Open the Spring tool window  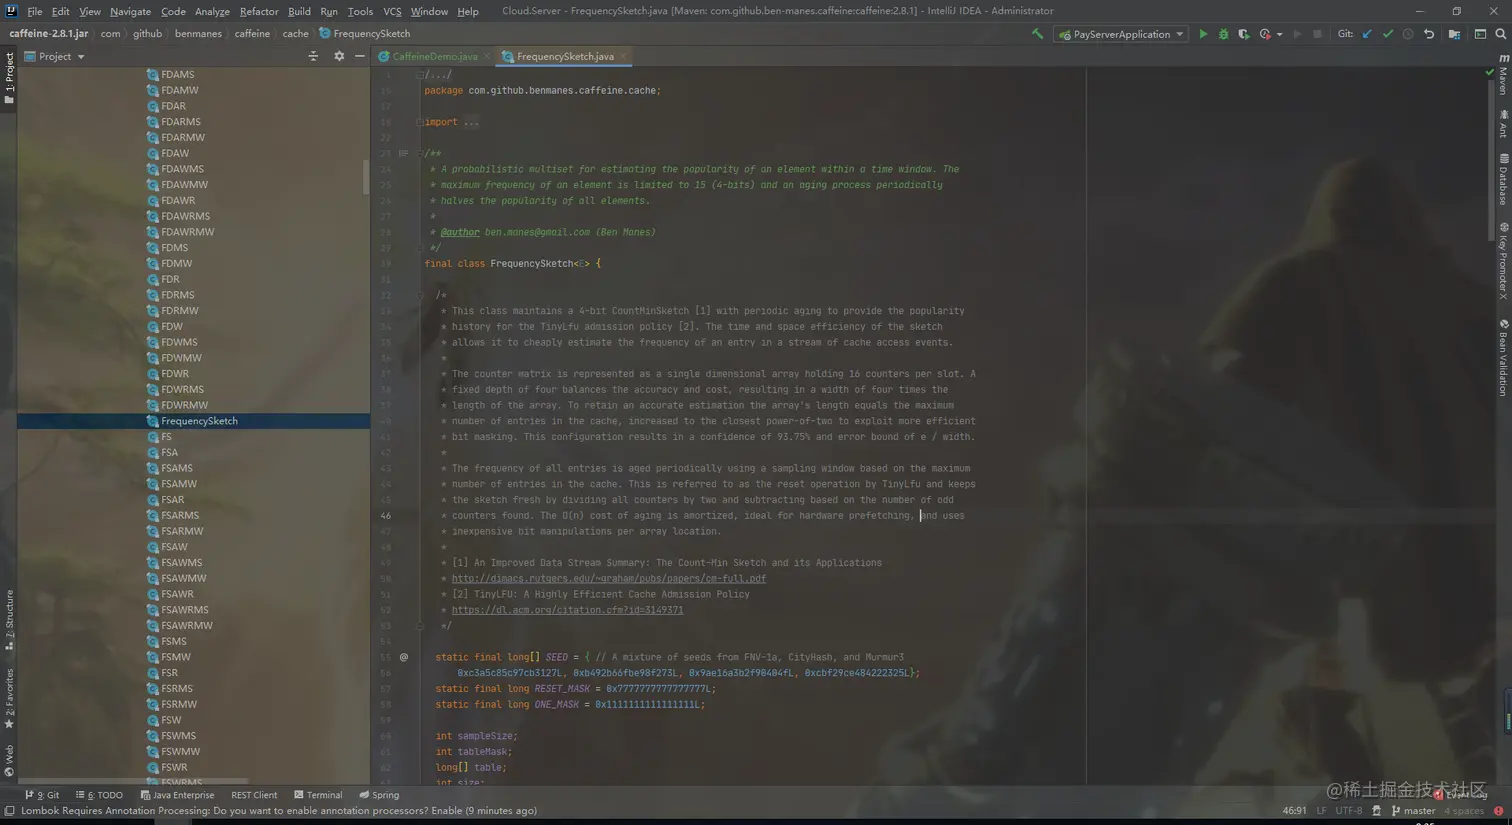click(379, 795)
